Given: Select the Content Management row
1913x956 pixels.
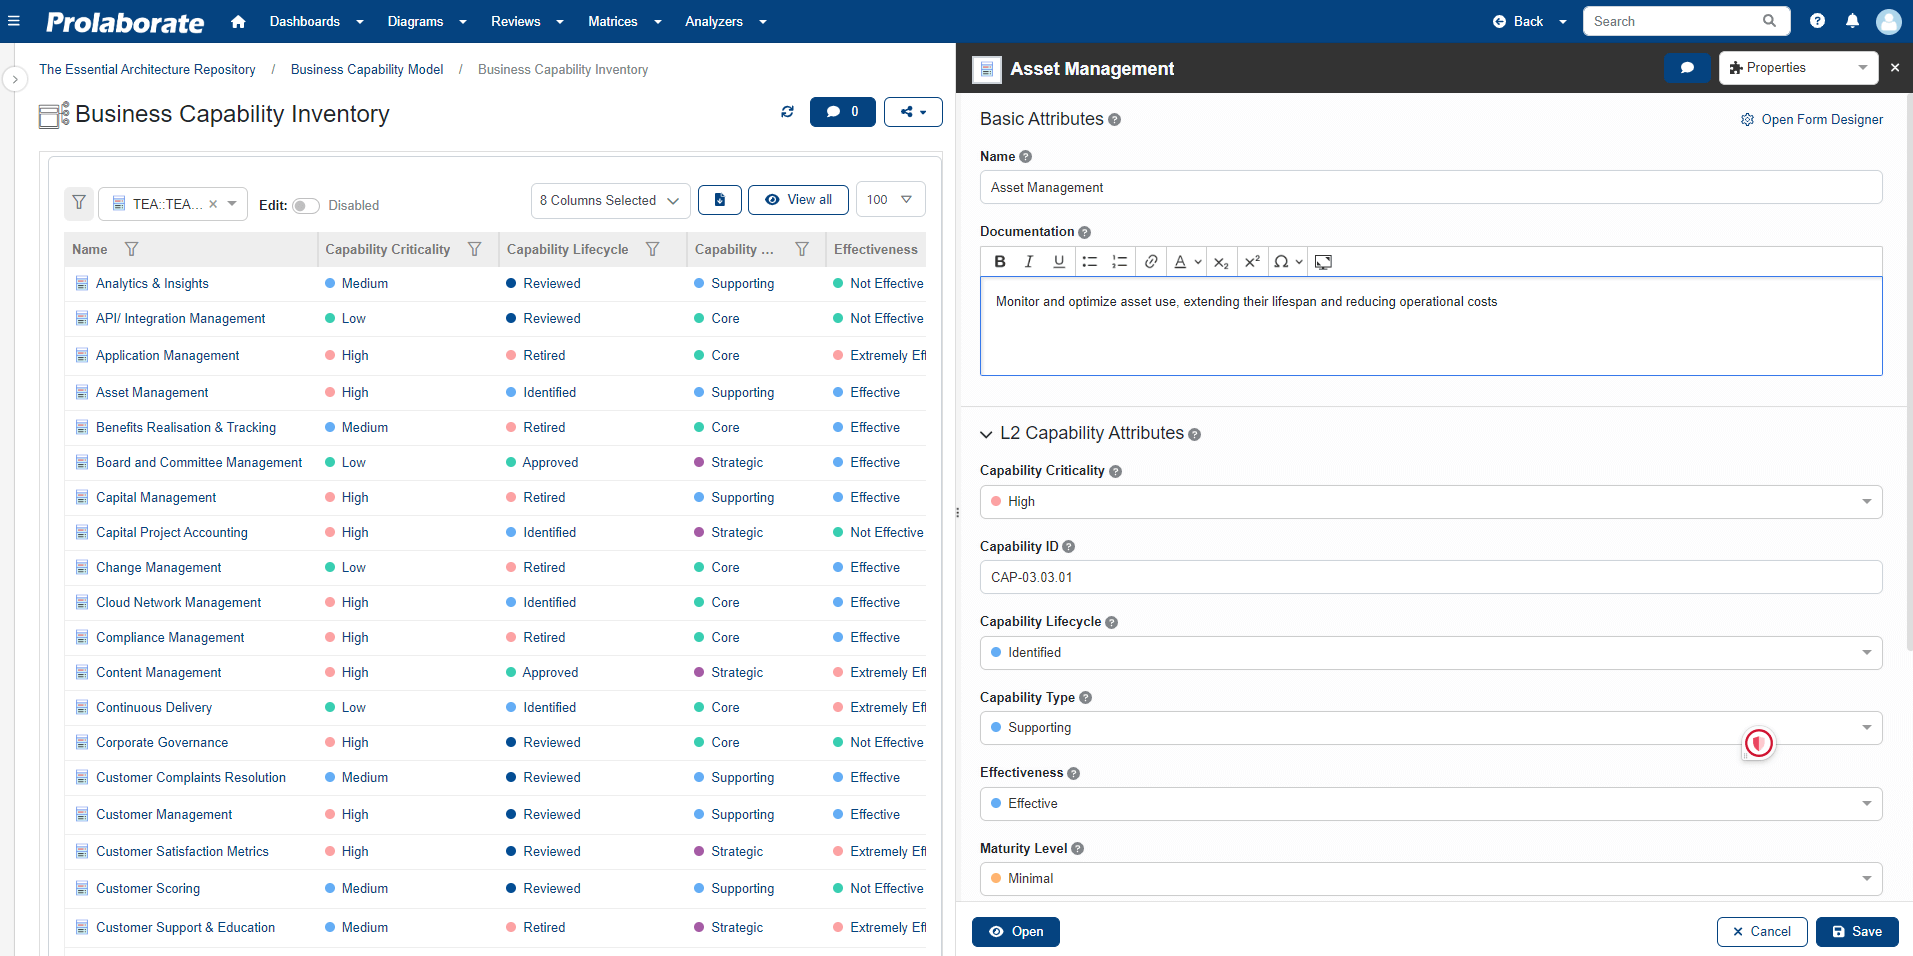Looking at the screenshot, I should click(495, 673).
